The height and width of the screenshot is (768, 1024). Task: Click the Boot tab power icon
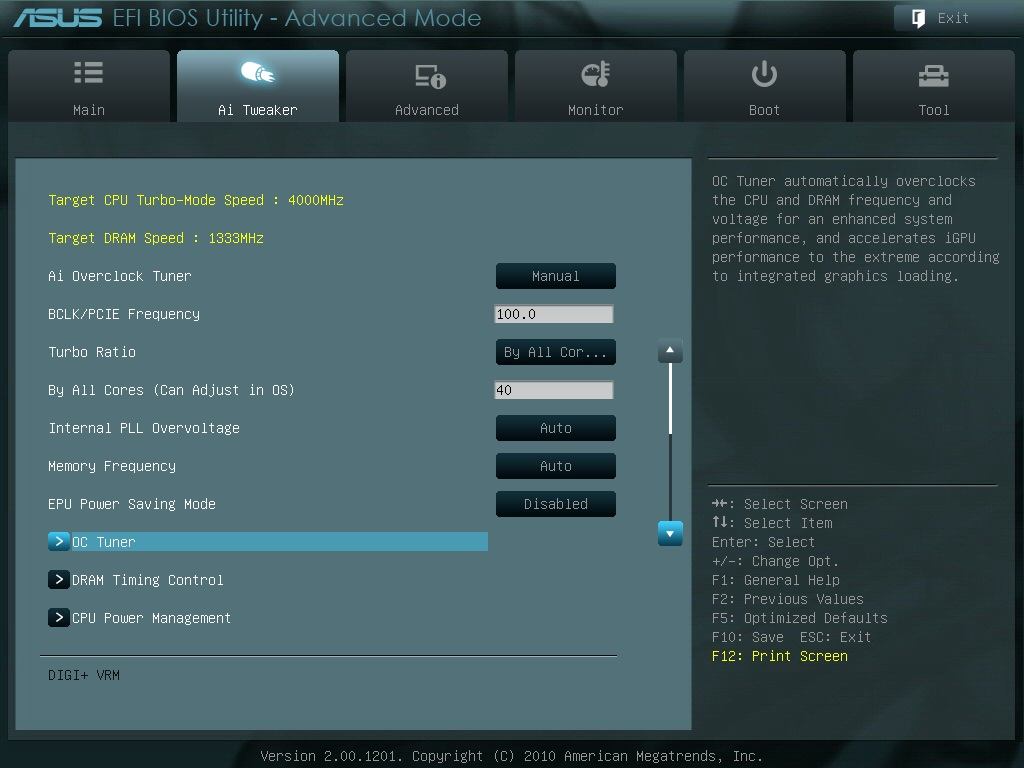coord(764,74)
